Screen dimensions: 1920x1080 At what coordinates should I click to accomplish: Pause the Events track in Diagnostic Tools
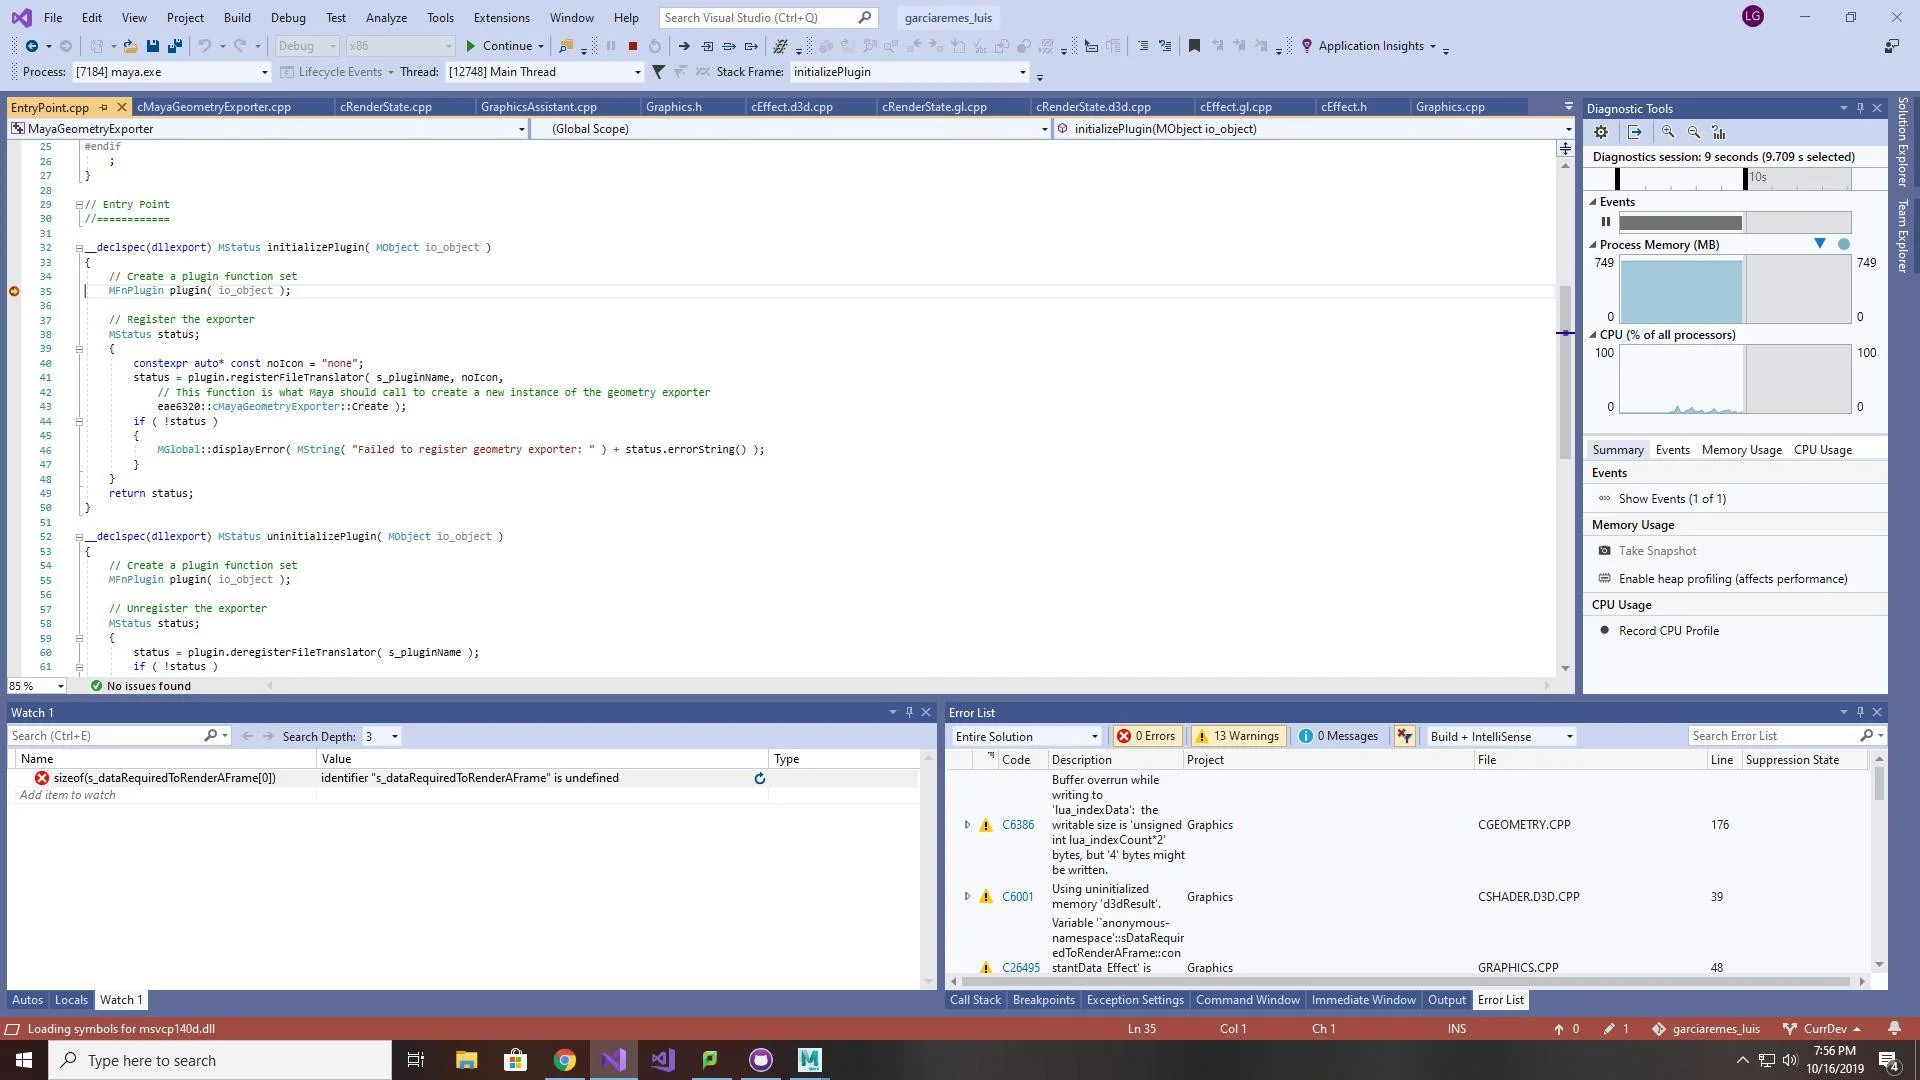pos(1606,222)
